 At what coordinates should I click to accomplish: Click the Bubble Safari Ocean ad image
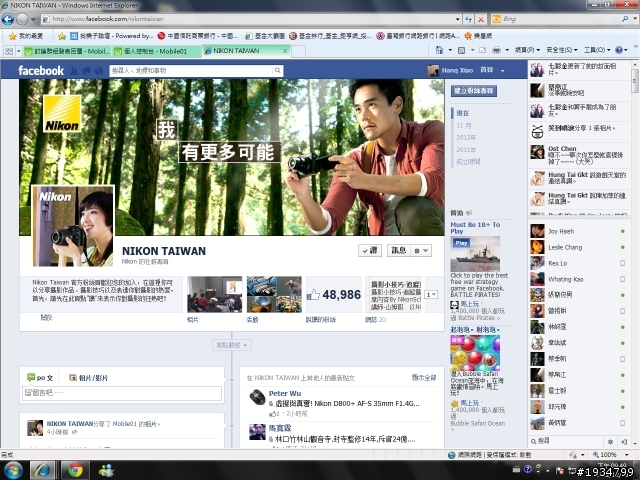click(475, 353)
